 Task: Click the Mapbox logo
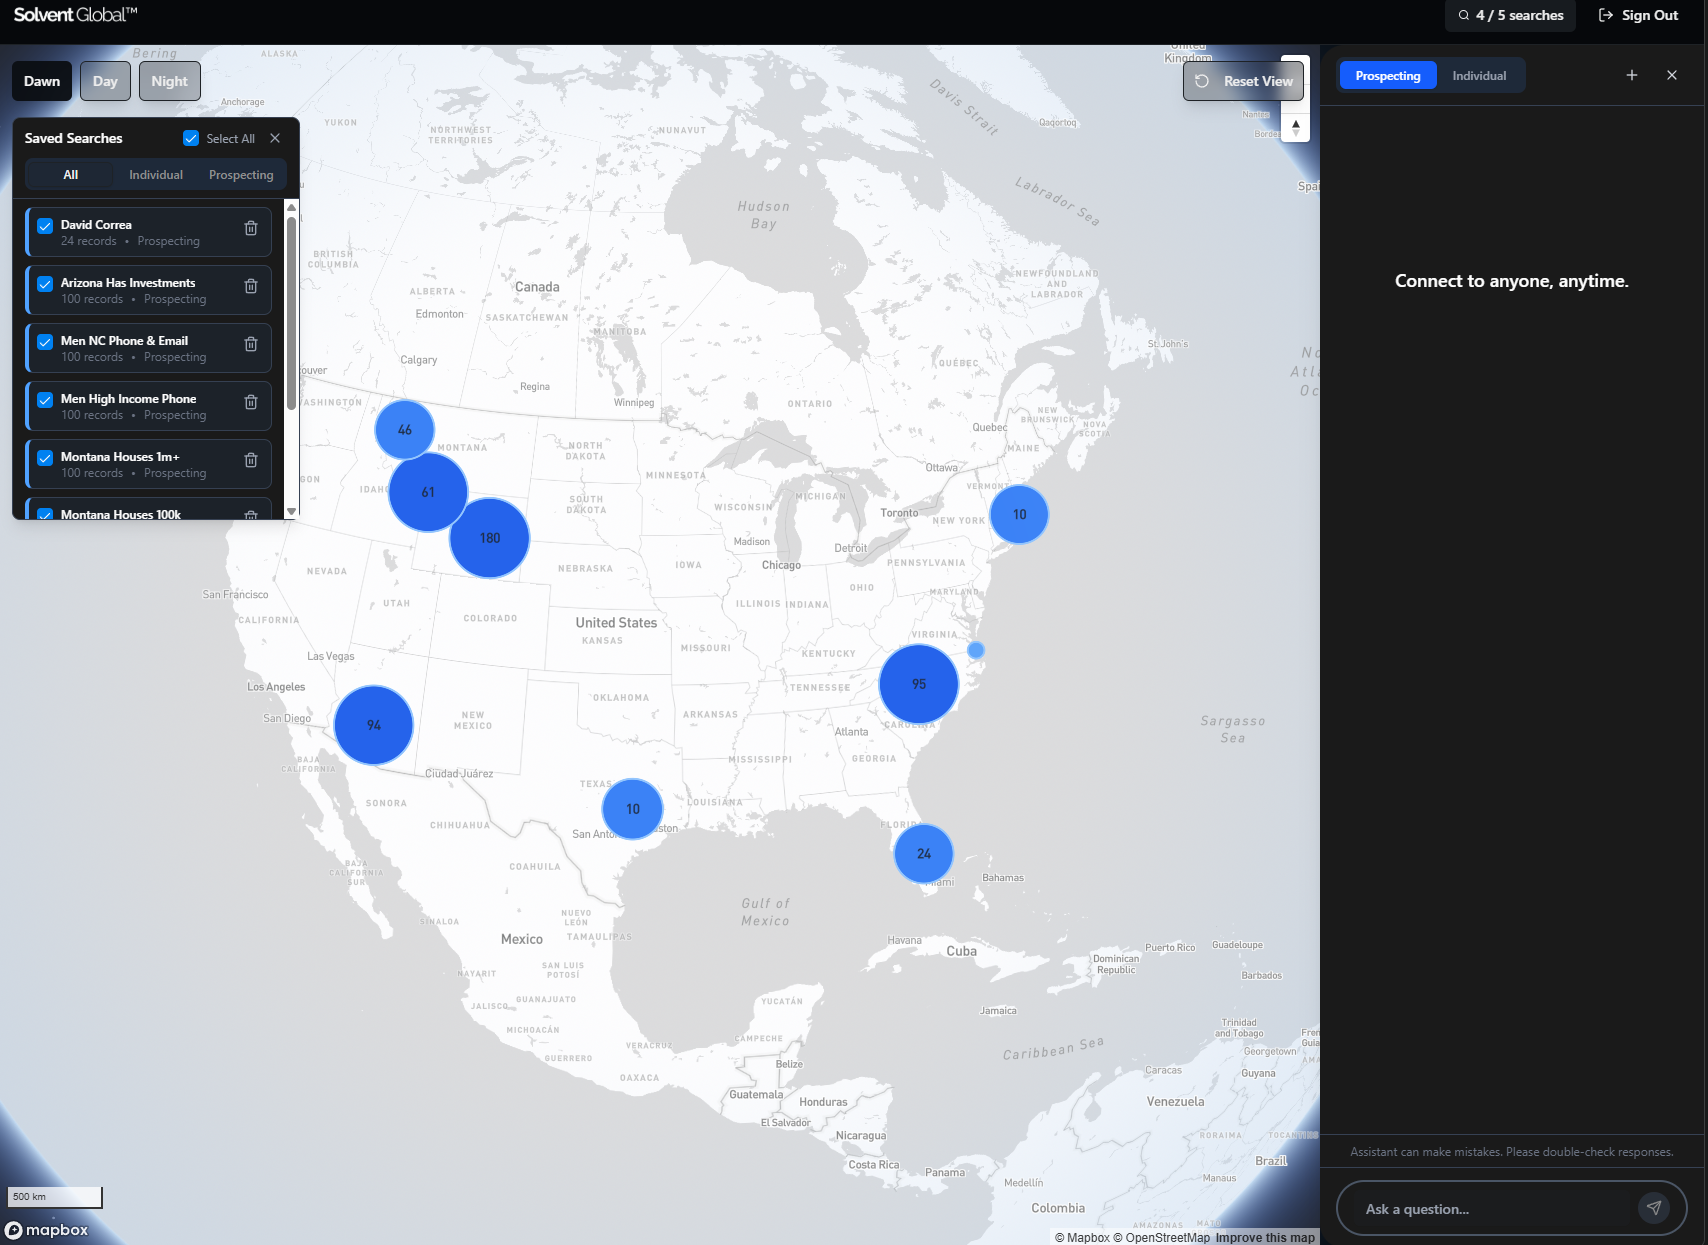[47, 1230]
